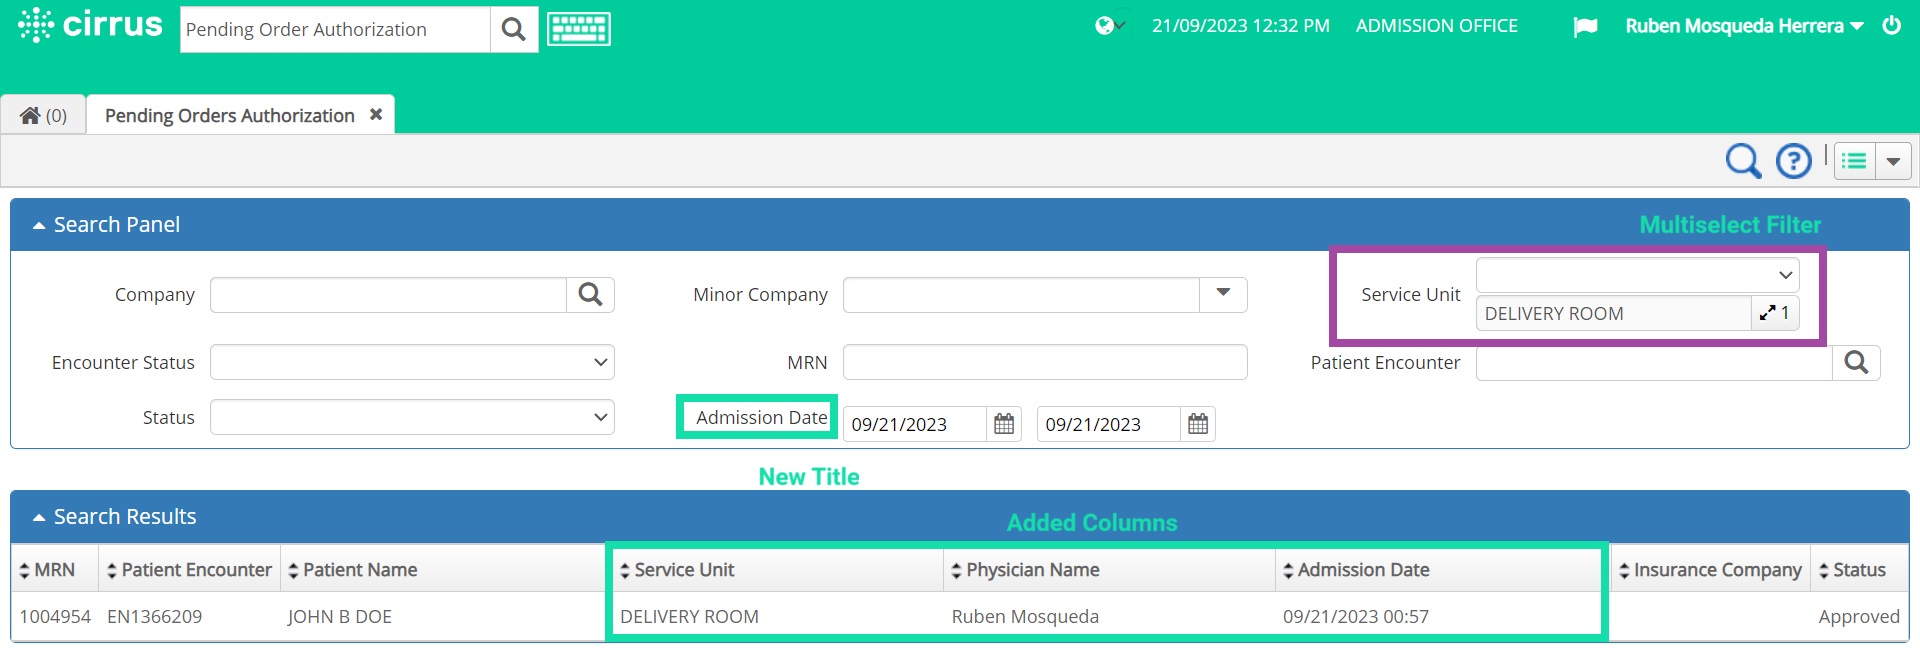Click the flag notification icon
This screenshot has height=659, width=1920.
(x=1585, y=27)
